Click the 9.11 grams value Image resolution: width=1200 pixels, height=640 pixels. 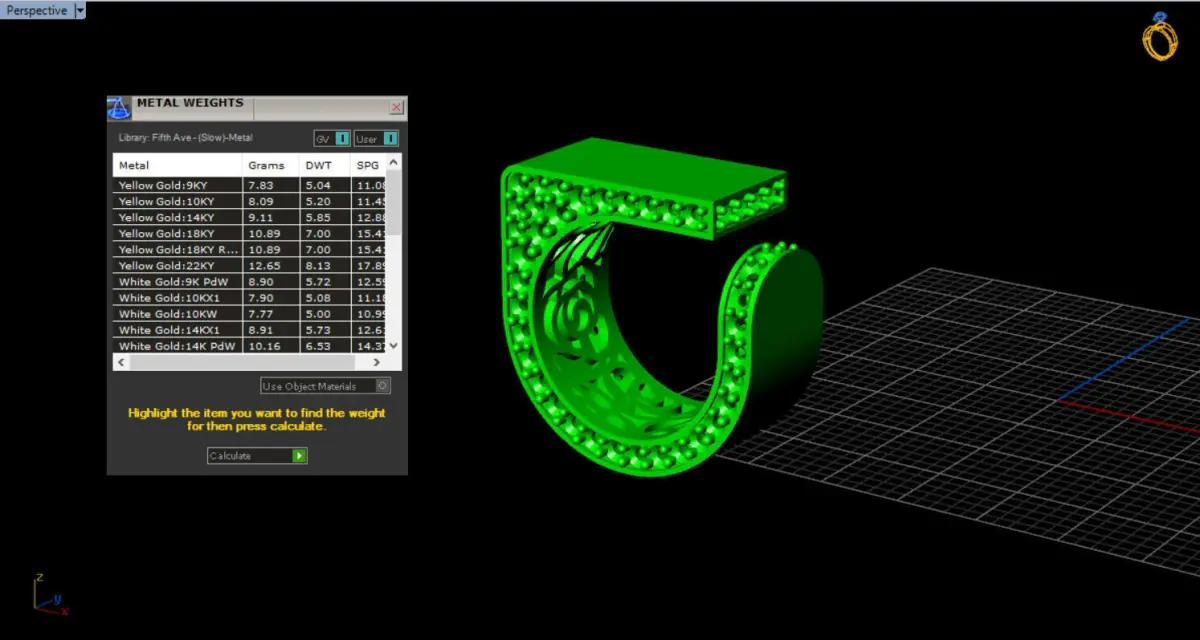[x=260, y=217]
